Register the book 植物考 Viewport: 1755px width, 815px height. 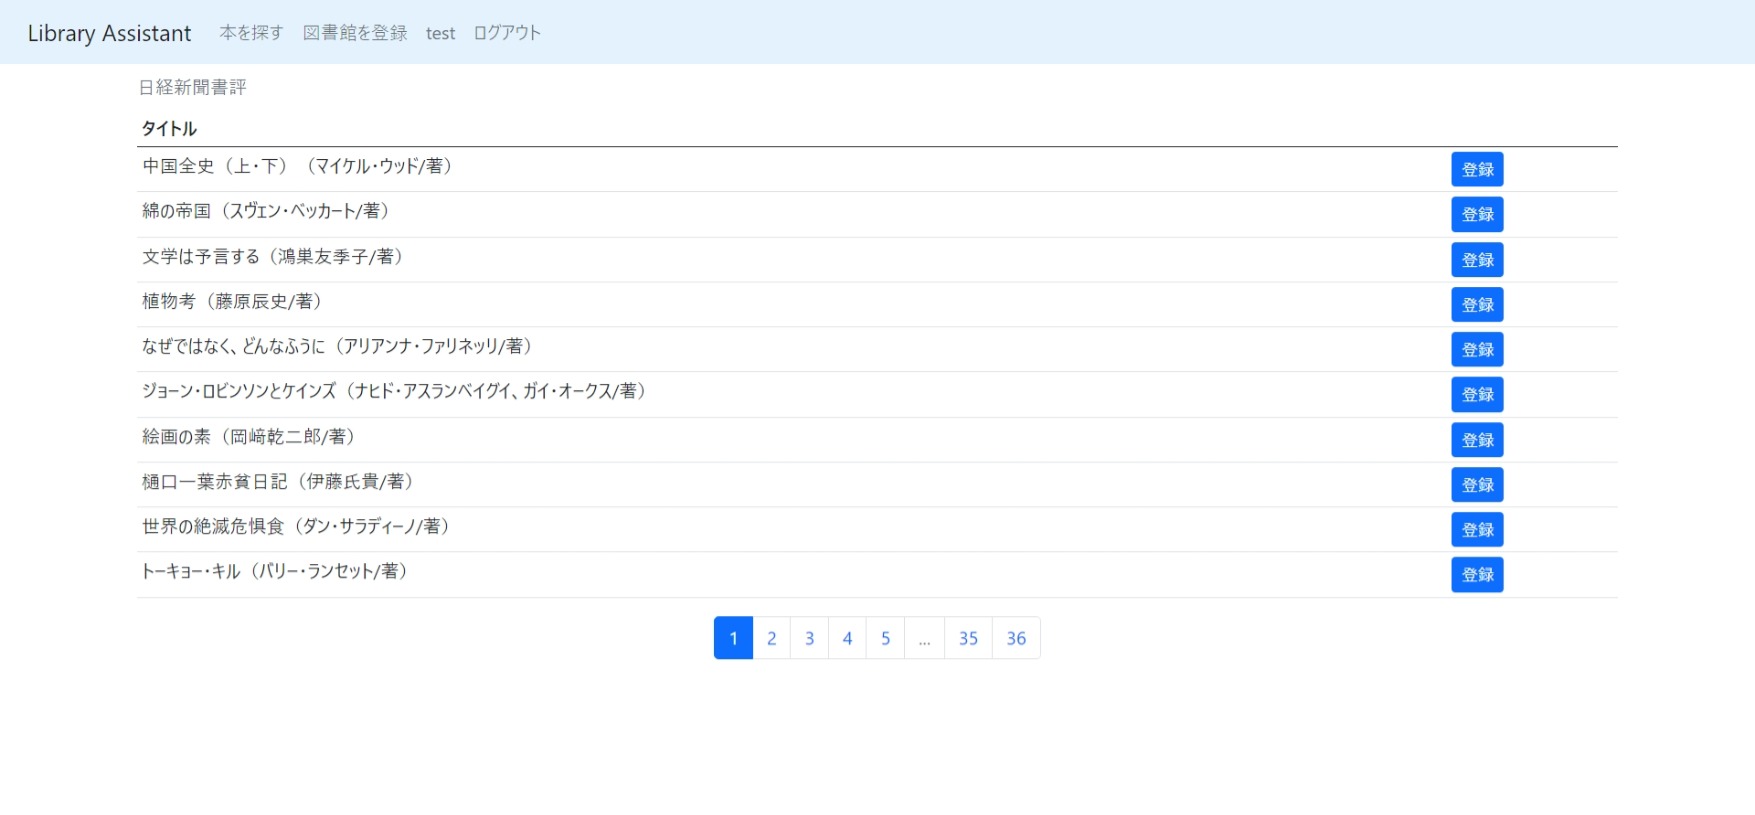(x=1477, y=304)
